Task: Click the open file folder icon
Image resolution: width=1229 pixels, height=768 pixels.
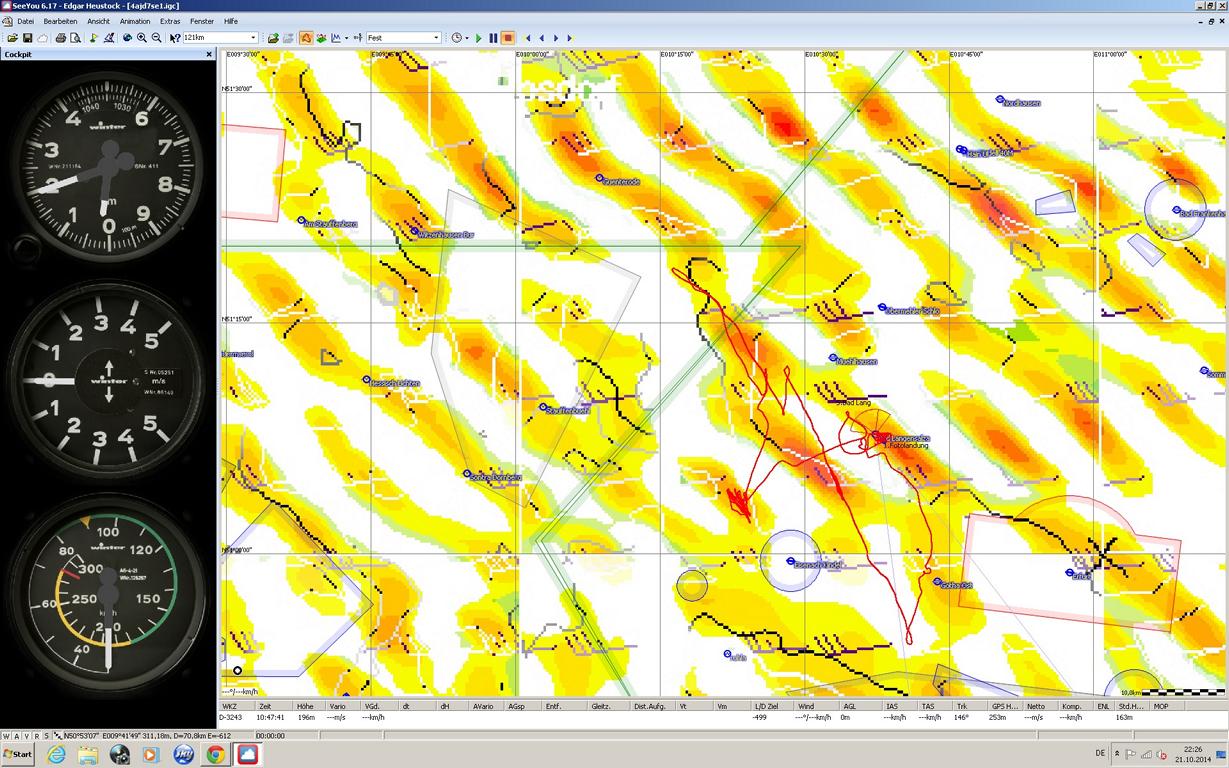Action: tap(12, 38)
